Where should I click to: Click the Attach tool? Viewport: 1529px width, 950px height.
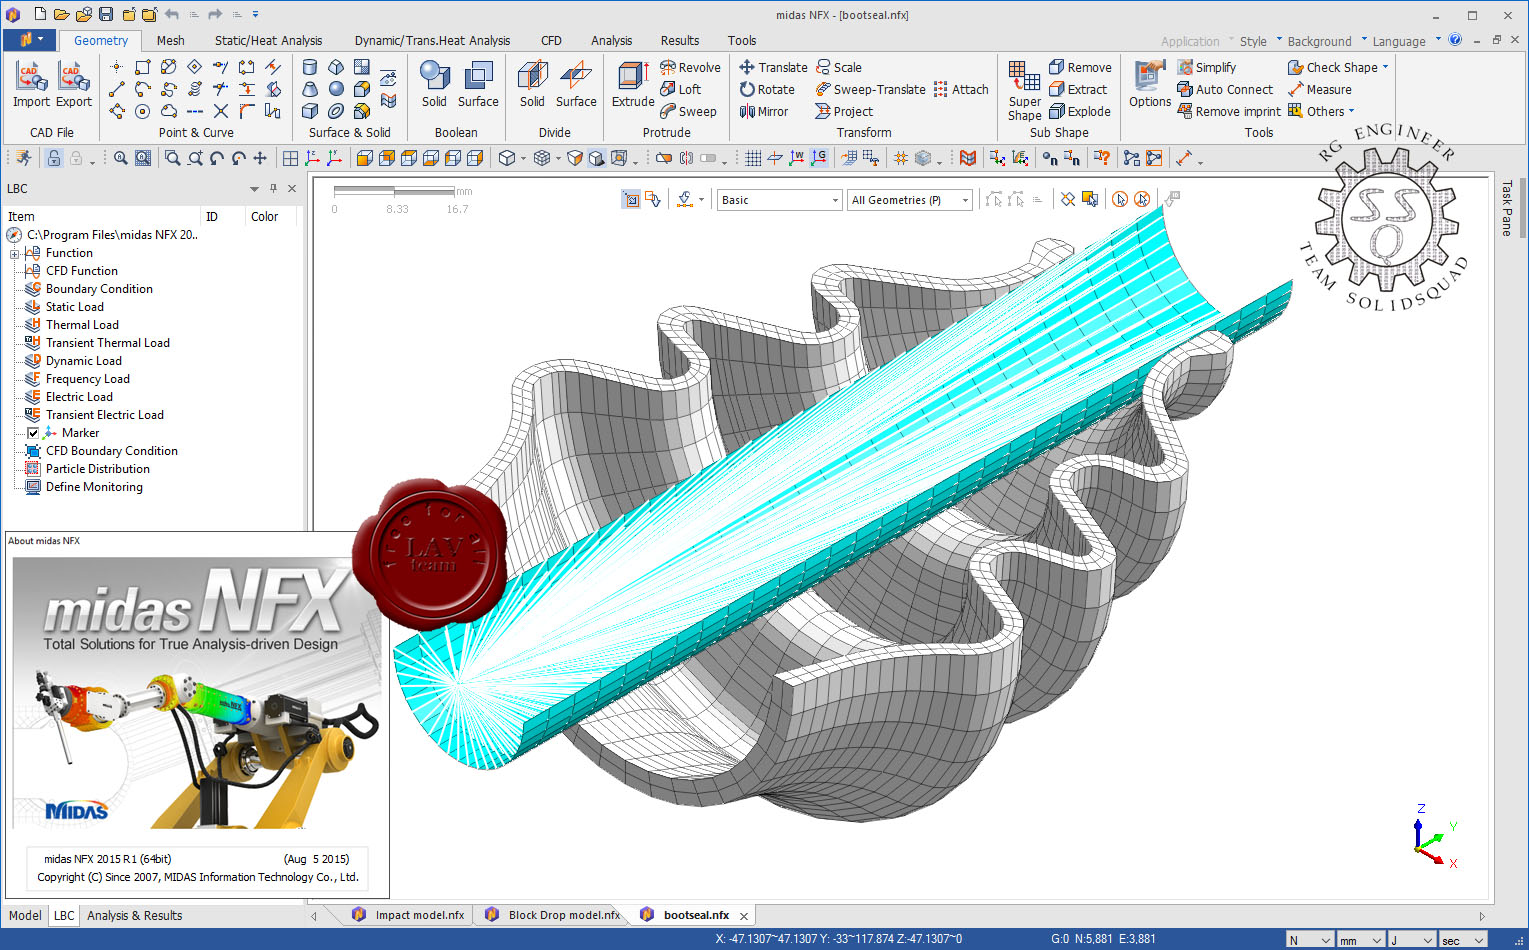(x=961, y=89)
